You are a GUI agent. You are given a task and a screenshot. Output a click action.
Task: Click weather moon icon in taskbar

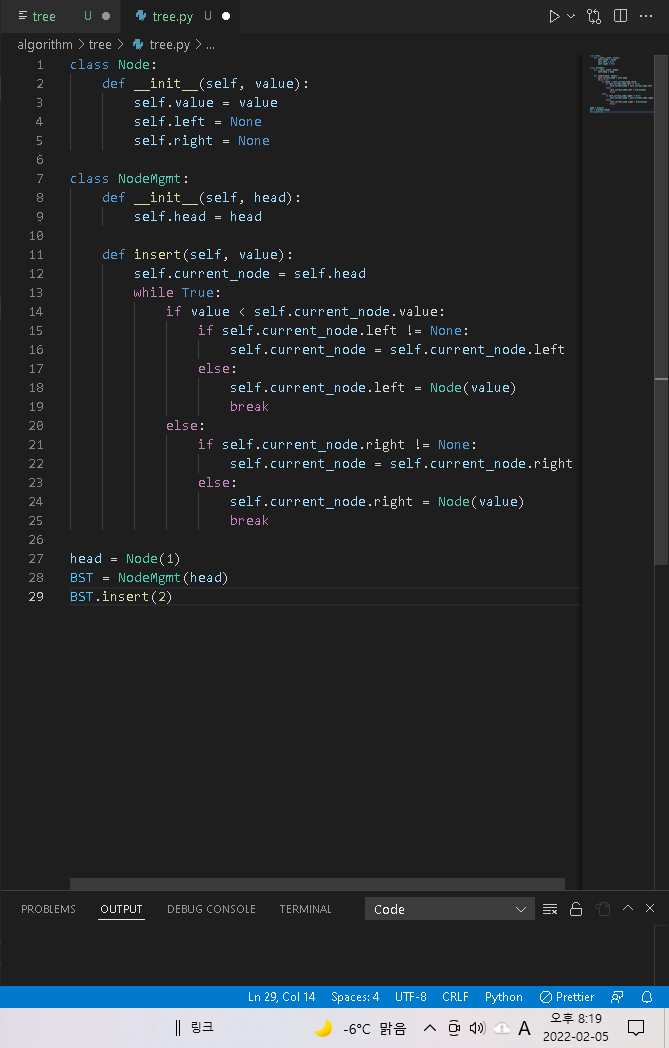click(x=323, y=1028)
